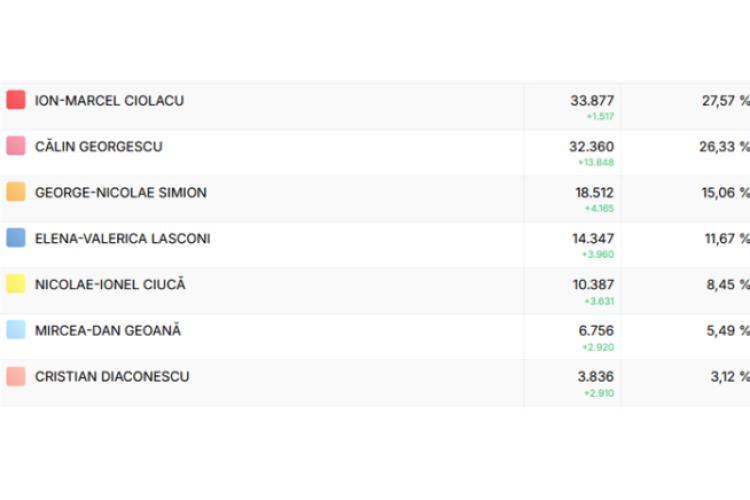Image resolution: width=750 pixels, height=500 pixels.
Task: Open Elena-Valerica Lasconi candidate row
Action: (x=122, y=239)
